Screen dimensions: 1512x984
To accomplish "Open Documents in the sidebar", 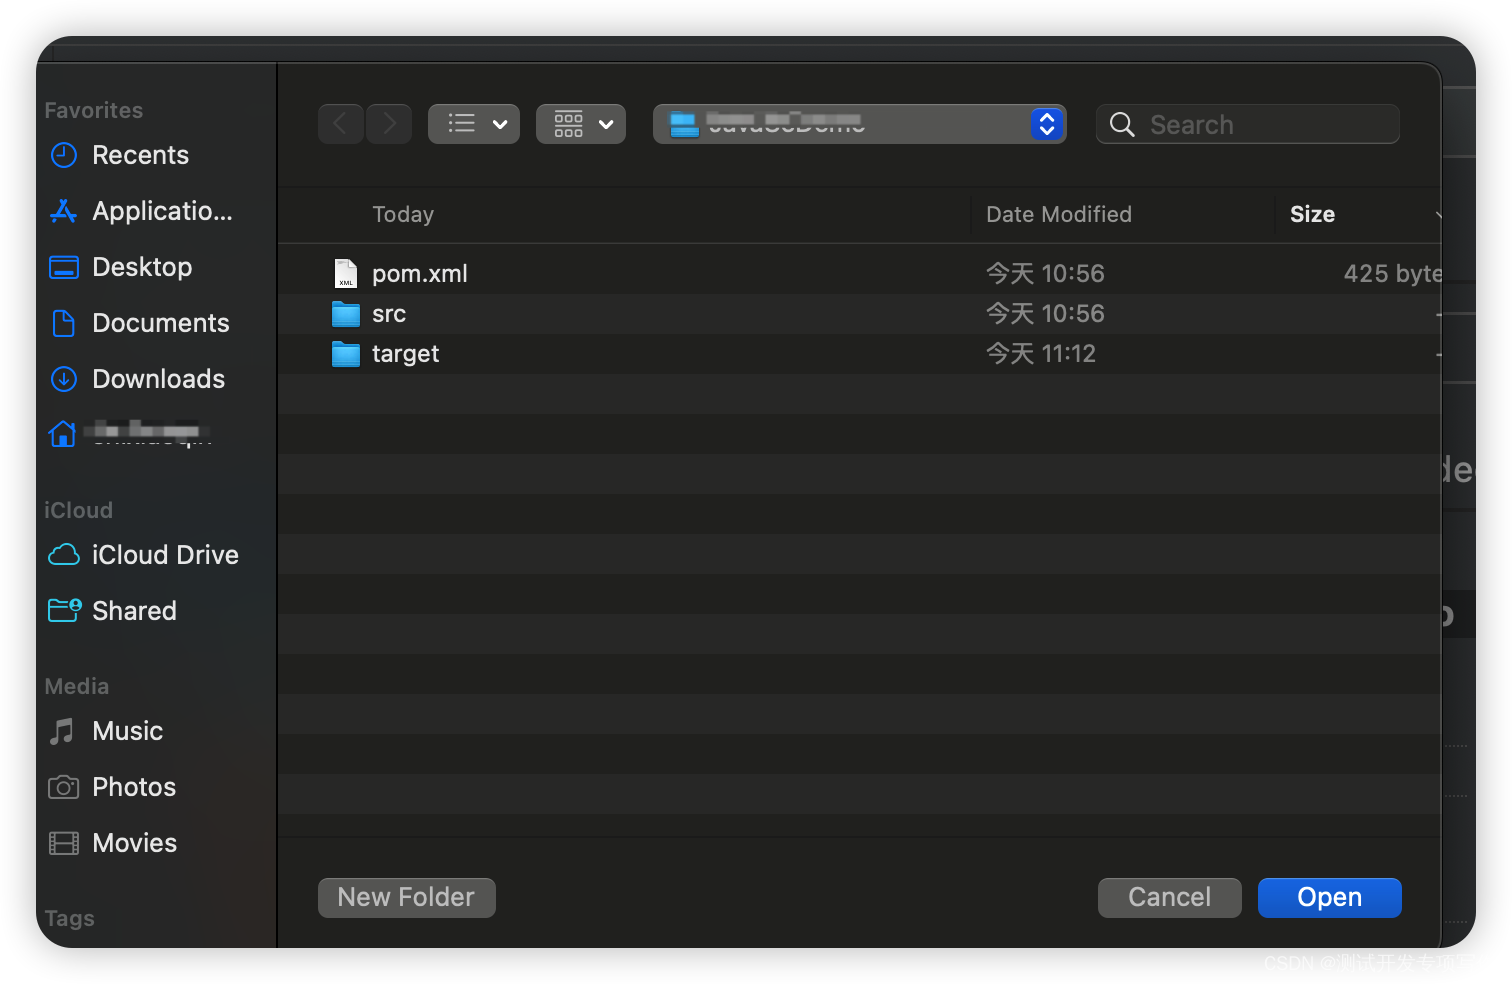I will tap(161, 323).
